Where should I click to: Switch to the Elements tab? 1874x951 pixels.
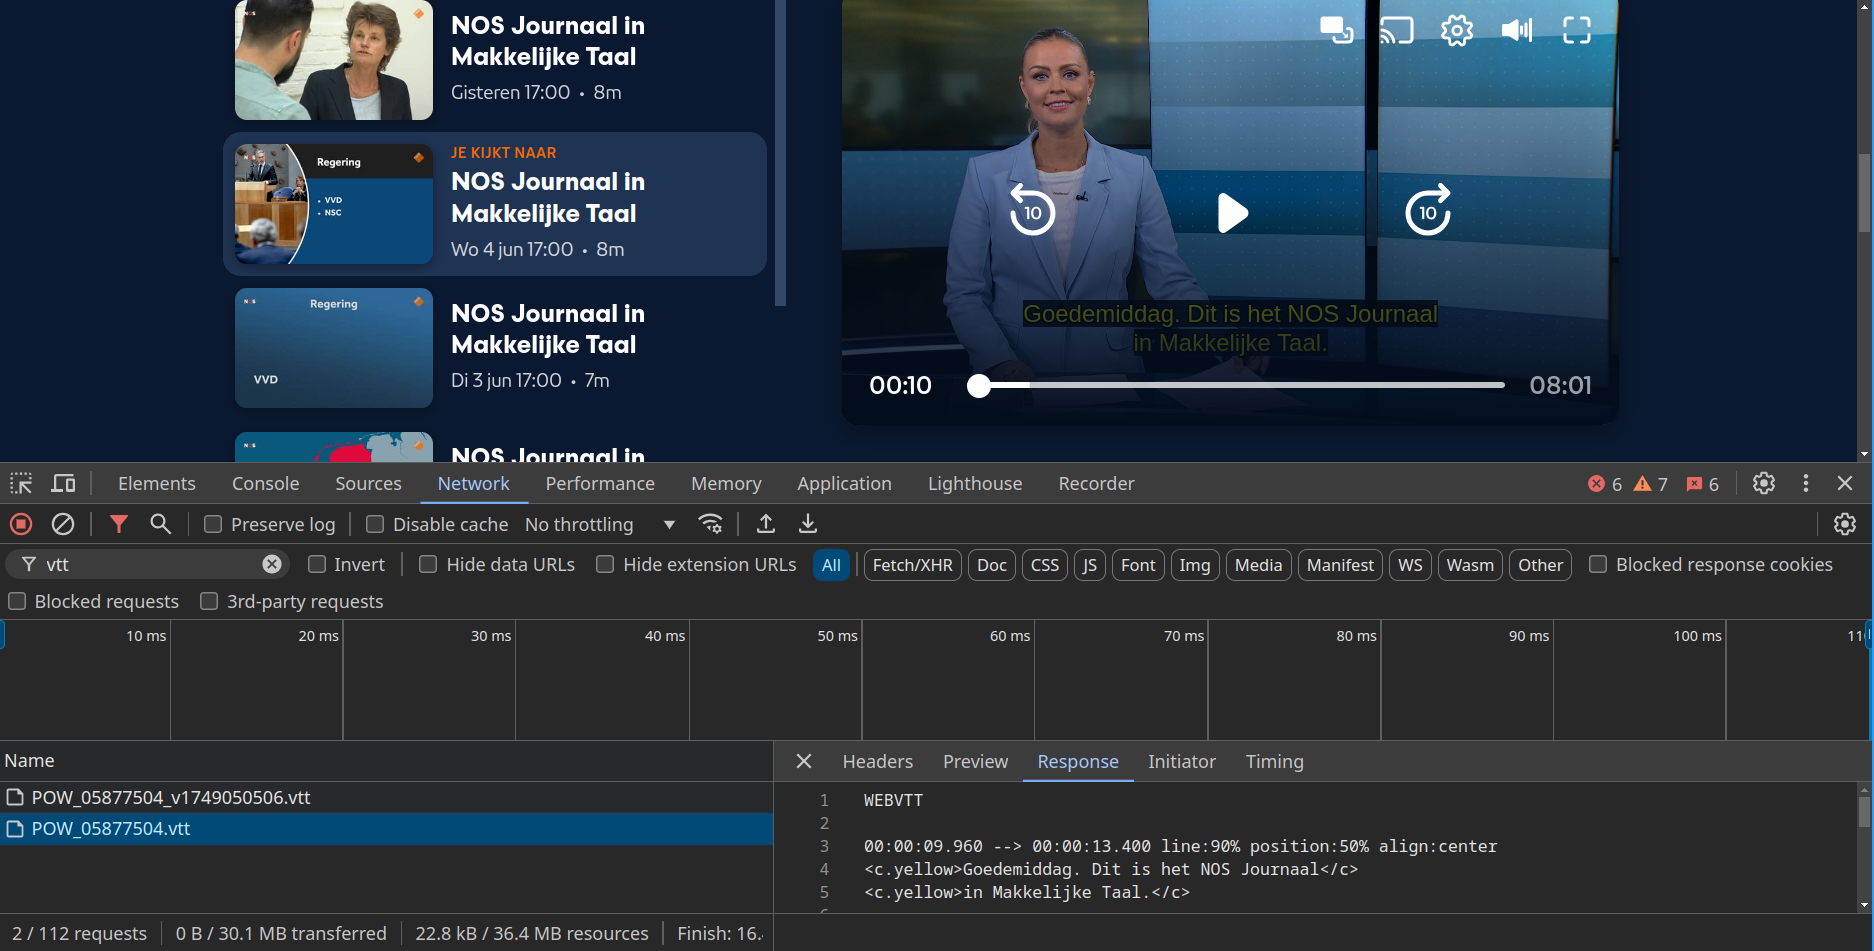(157, 483)
